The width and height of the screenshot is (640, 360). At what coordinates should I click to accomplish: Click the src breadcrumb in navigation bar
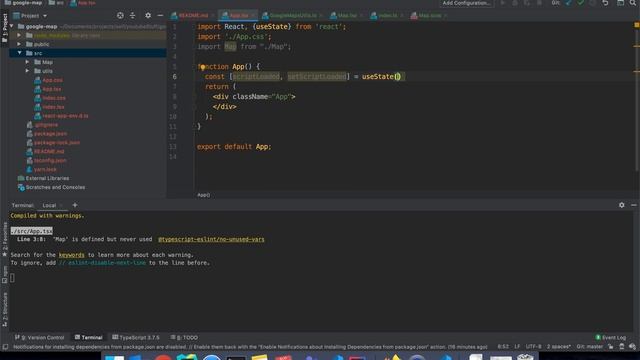click(56, 3)
